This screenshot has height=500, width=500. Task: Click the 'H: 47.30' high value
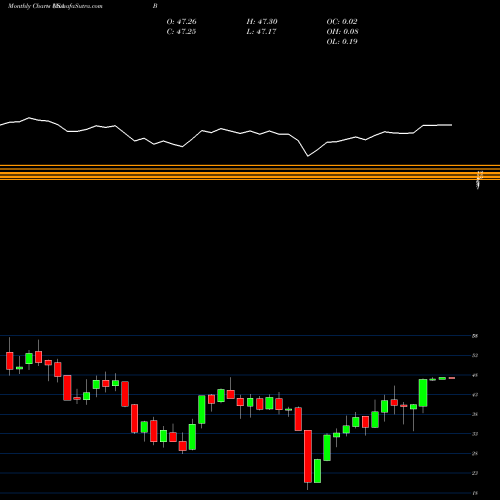[x=262, y=22]
